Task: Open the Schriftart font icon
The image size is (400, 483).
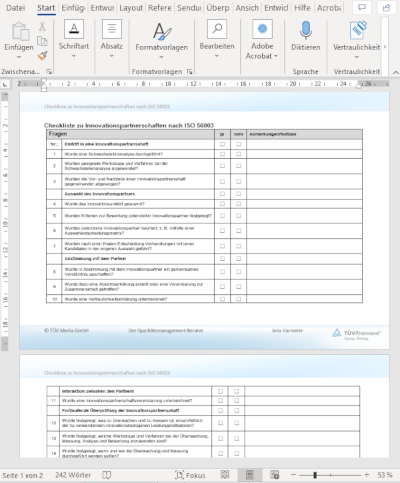Action: (x=74, y=29)
